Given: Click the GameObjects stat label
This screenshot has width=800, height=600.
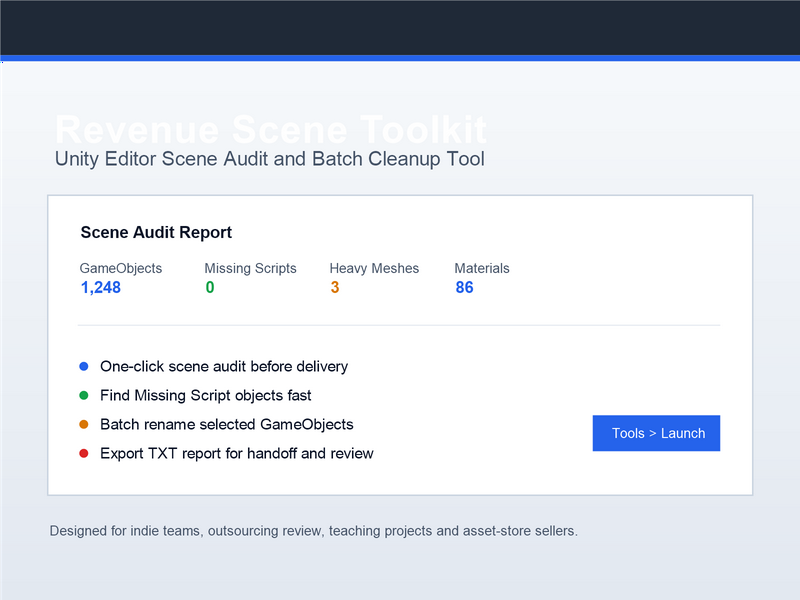Looking at the screenshot, I should click(x=121, y=268).
